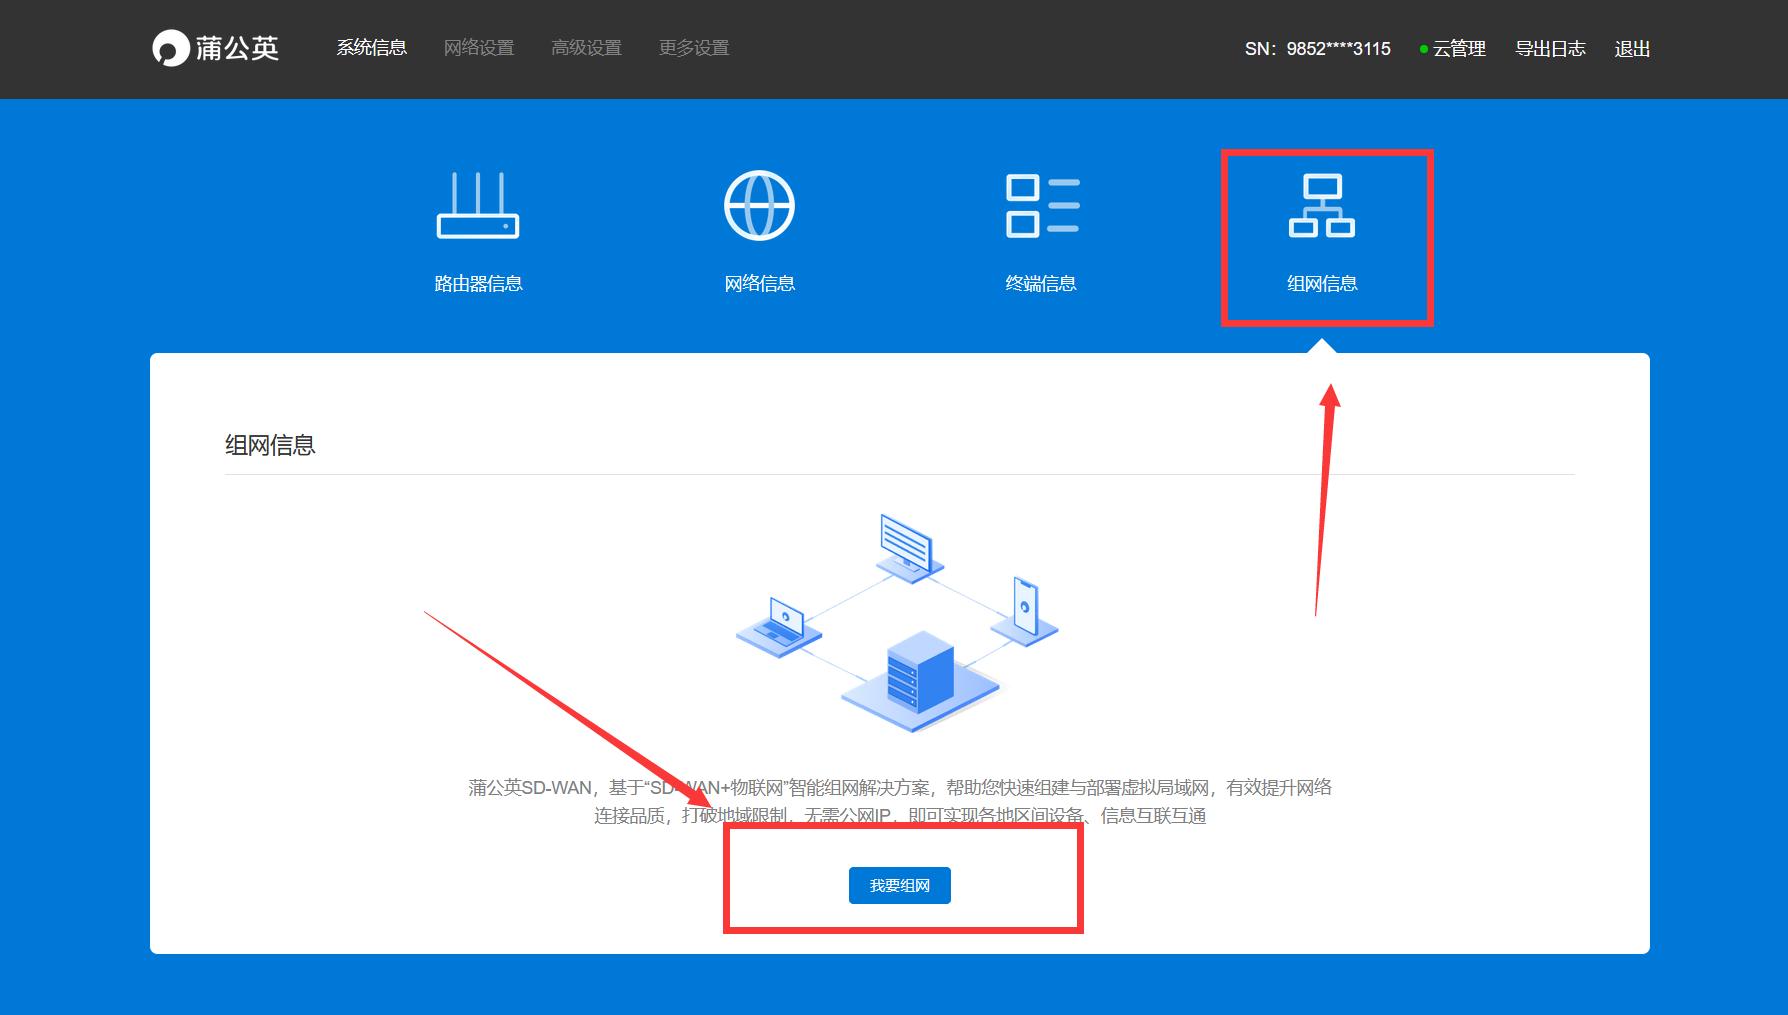This screenshot has height=1015, width=1788.
Task: Open the 云管理 link
Action: pyautogui.click(x=1459, y=49)
